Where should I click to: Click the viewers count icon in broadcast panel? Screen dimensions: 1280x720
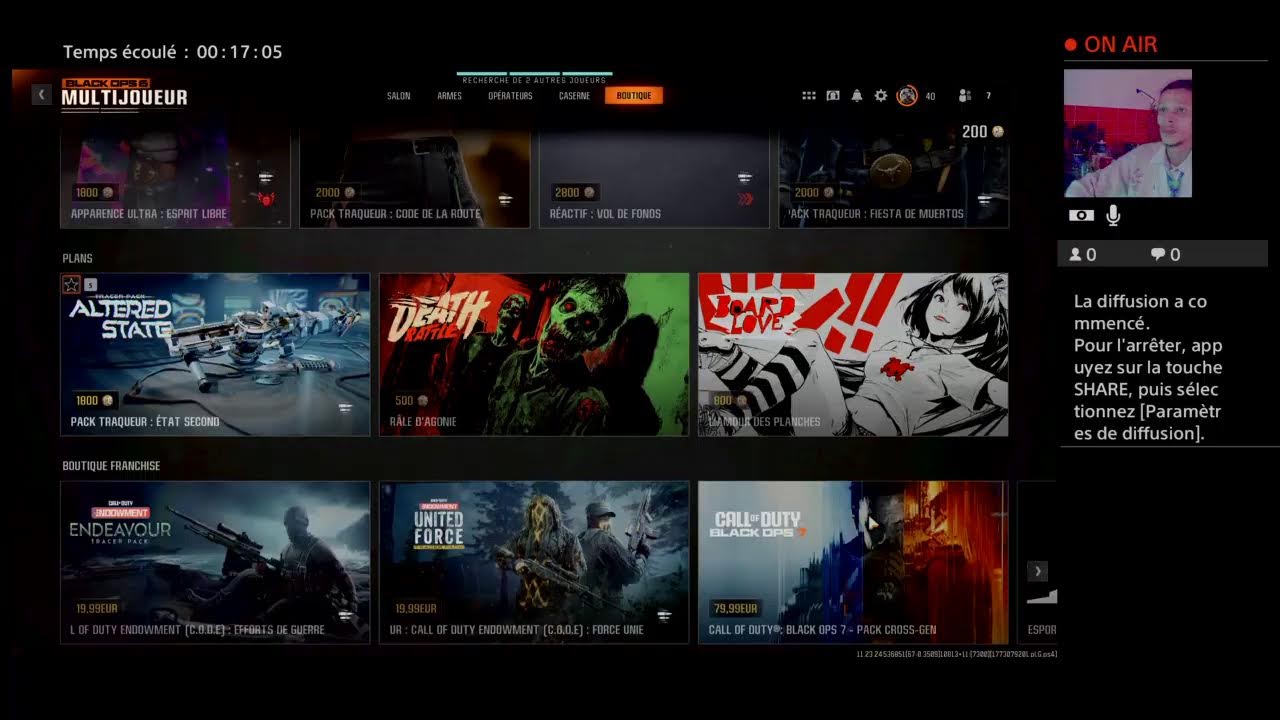coord(1076,255)
